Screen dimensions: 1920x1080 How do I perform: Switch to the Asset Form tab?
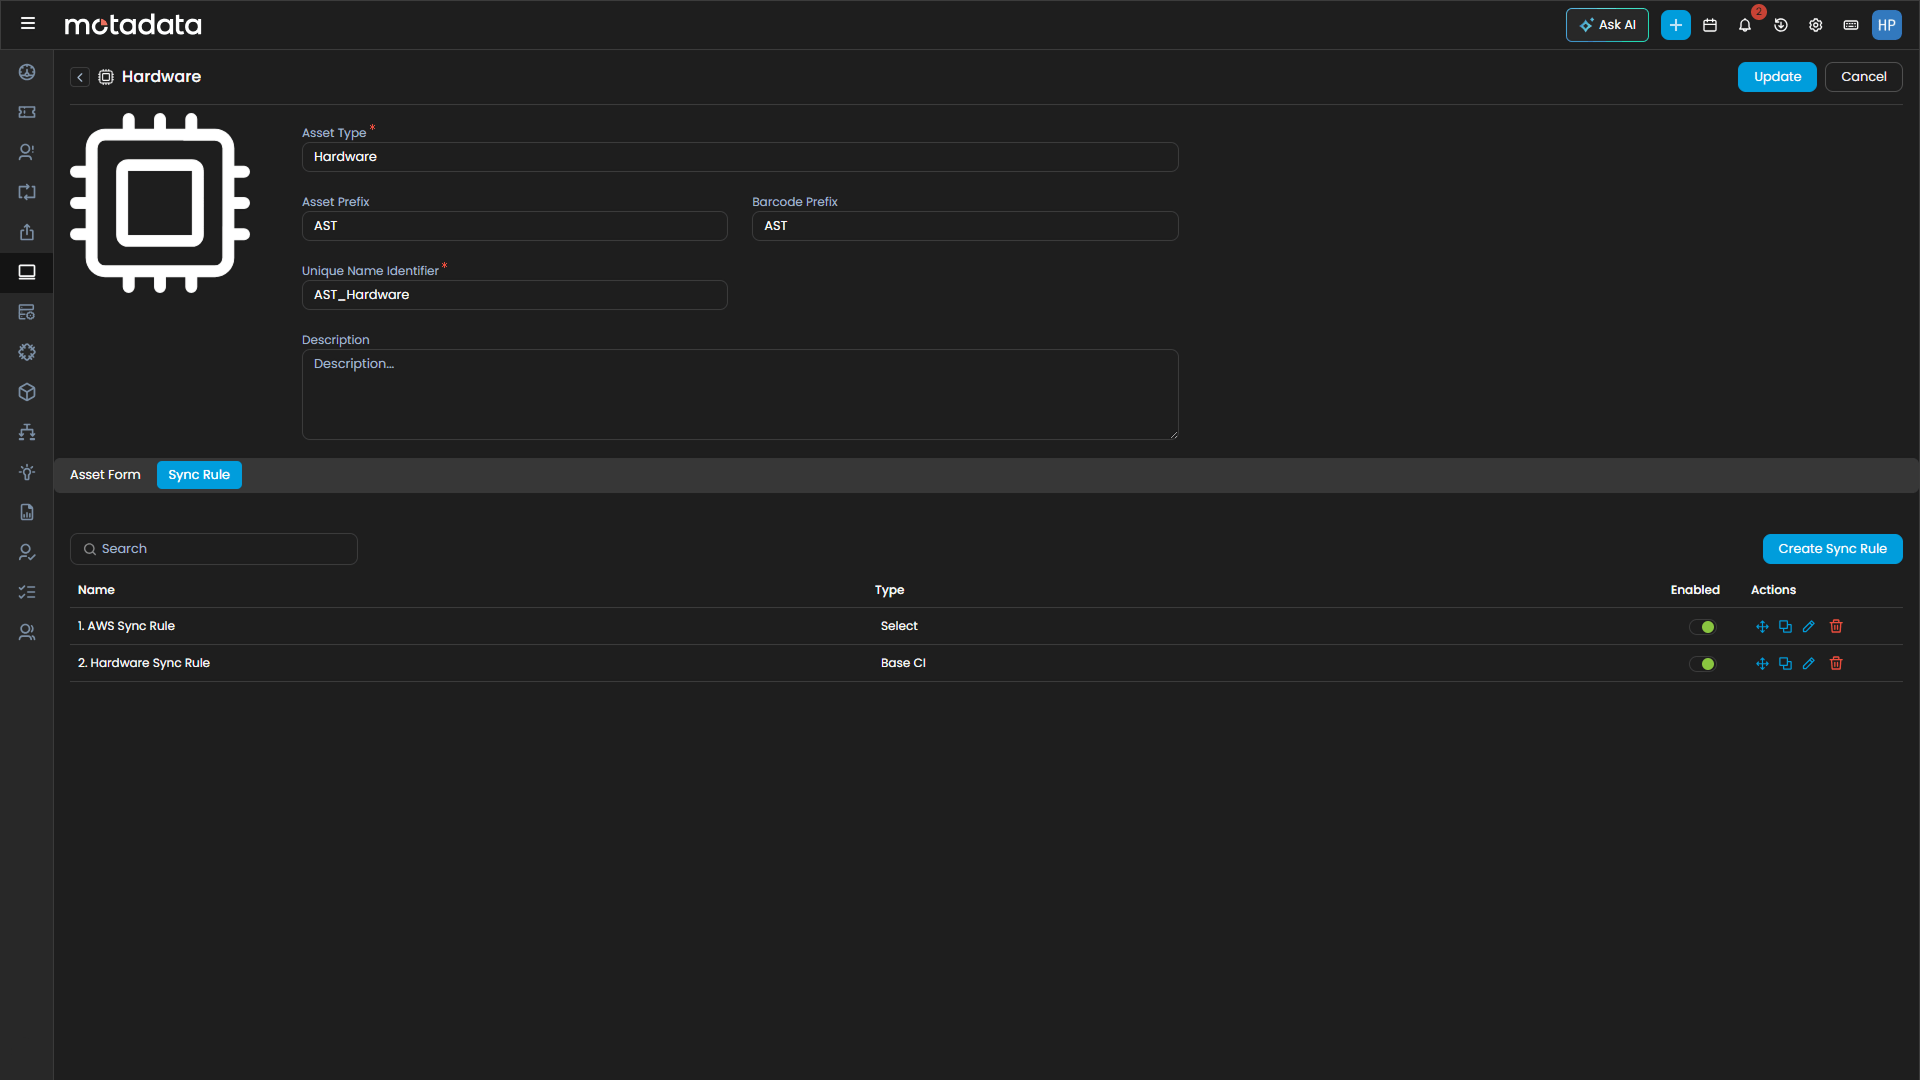pyautogui.click(x=105, y=475)
